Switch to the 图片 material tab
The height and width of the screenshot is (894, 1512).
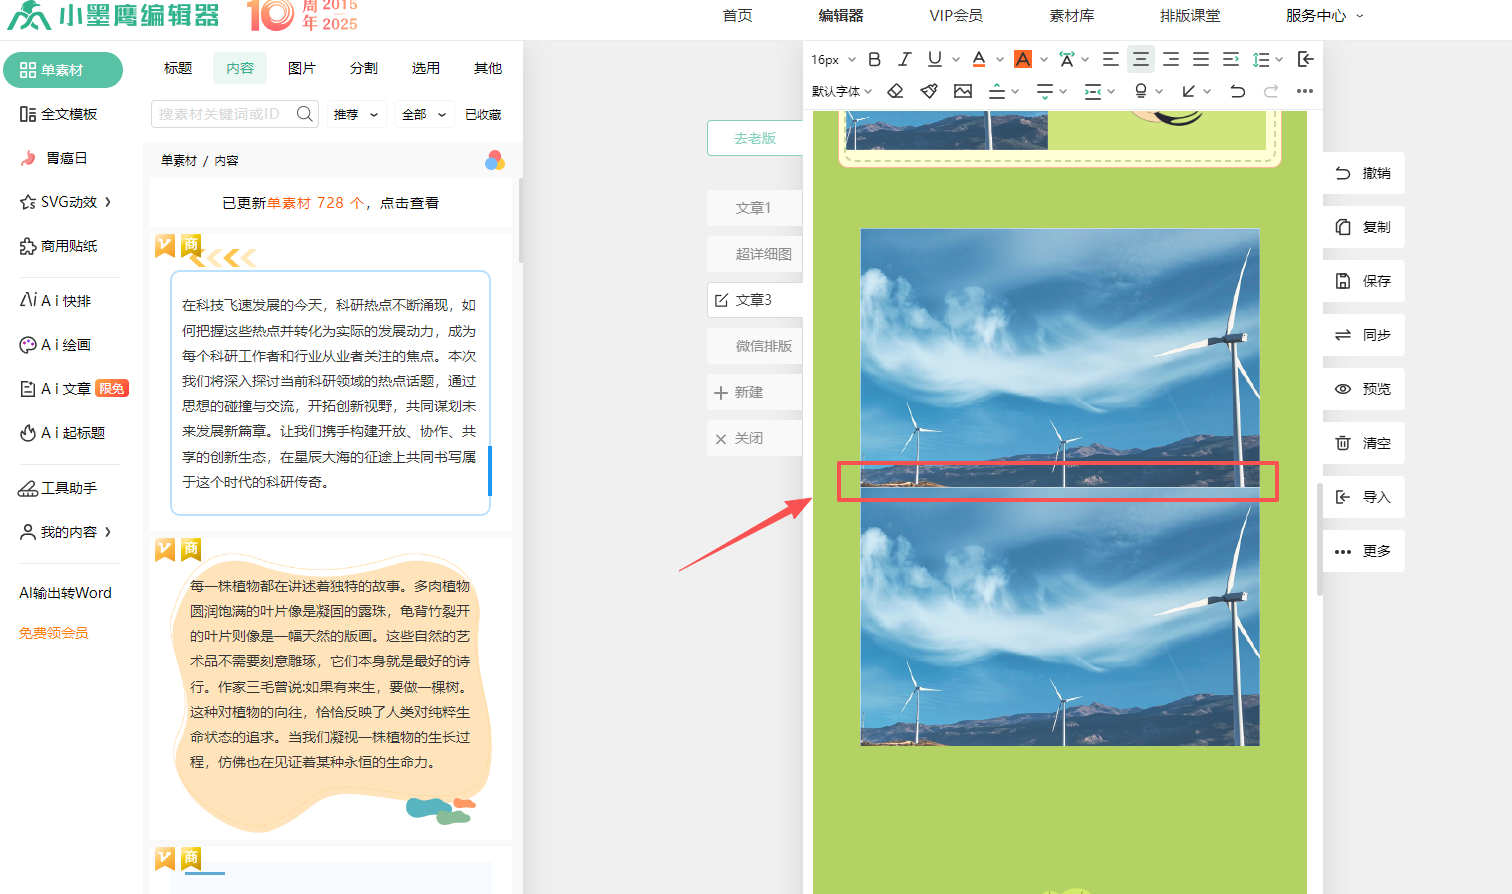(x=302, y=68)
